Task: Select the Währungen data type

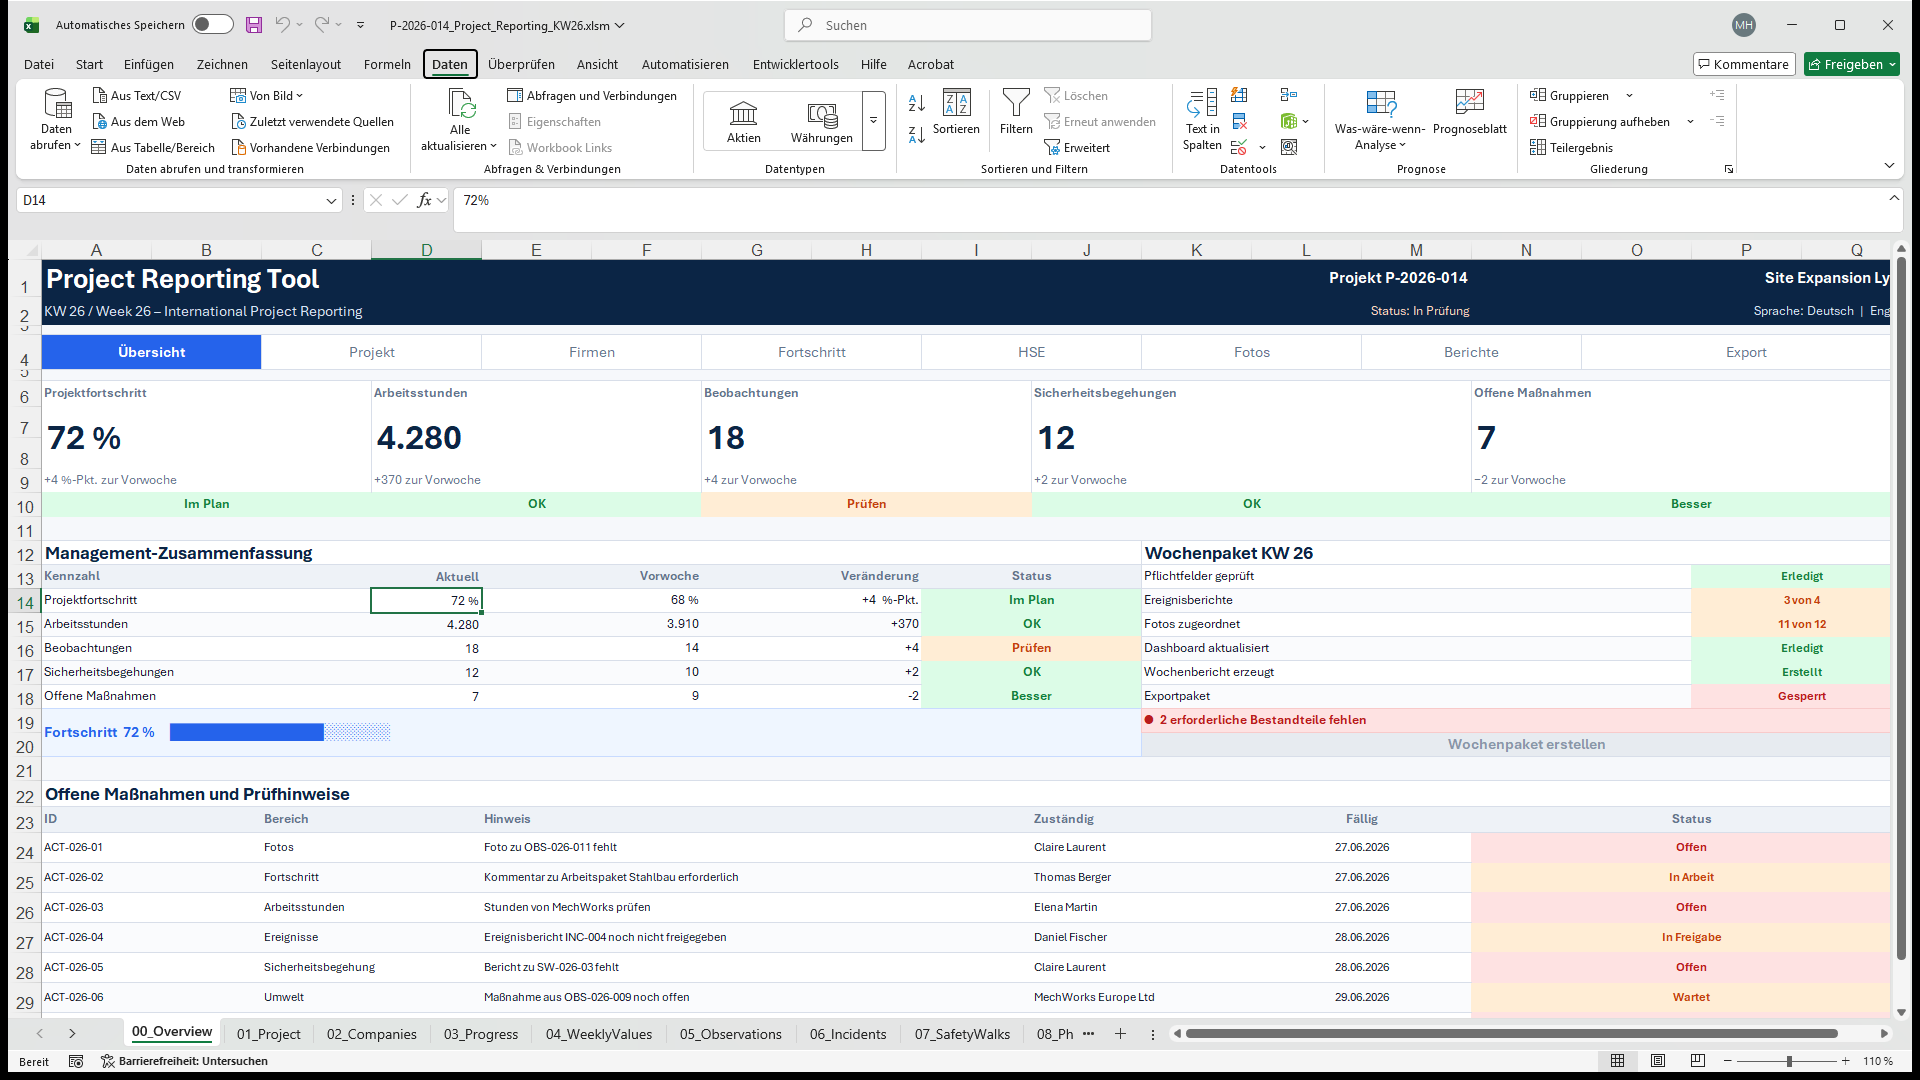Action: 822,121
